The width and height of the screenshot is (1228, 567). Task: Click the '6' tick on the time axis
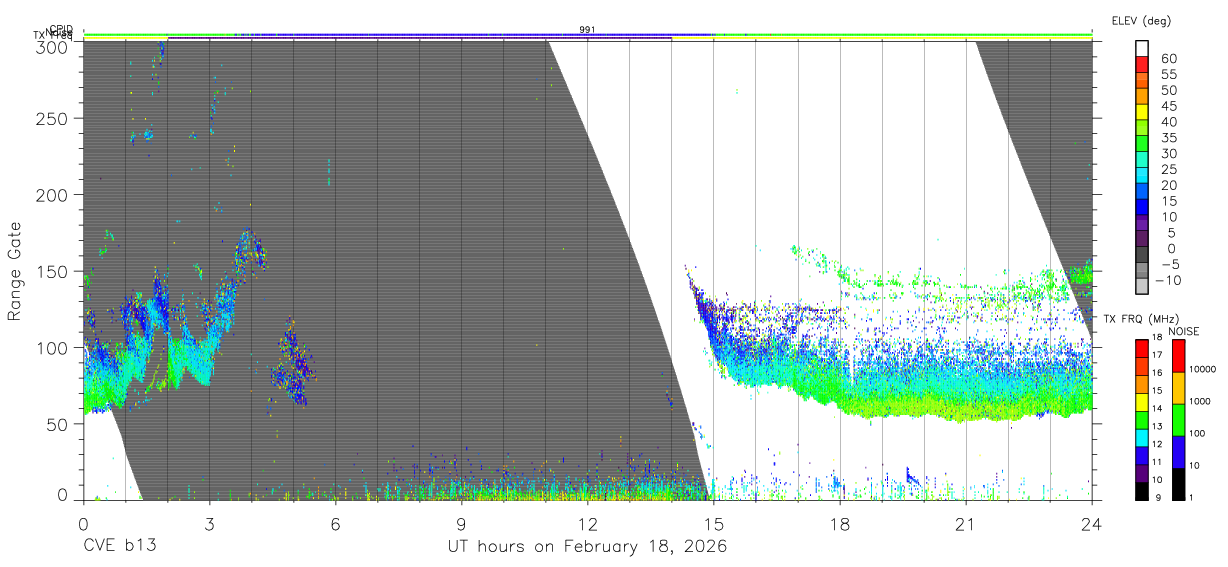click(335, 523)
